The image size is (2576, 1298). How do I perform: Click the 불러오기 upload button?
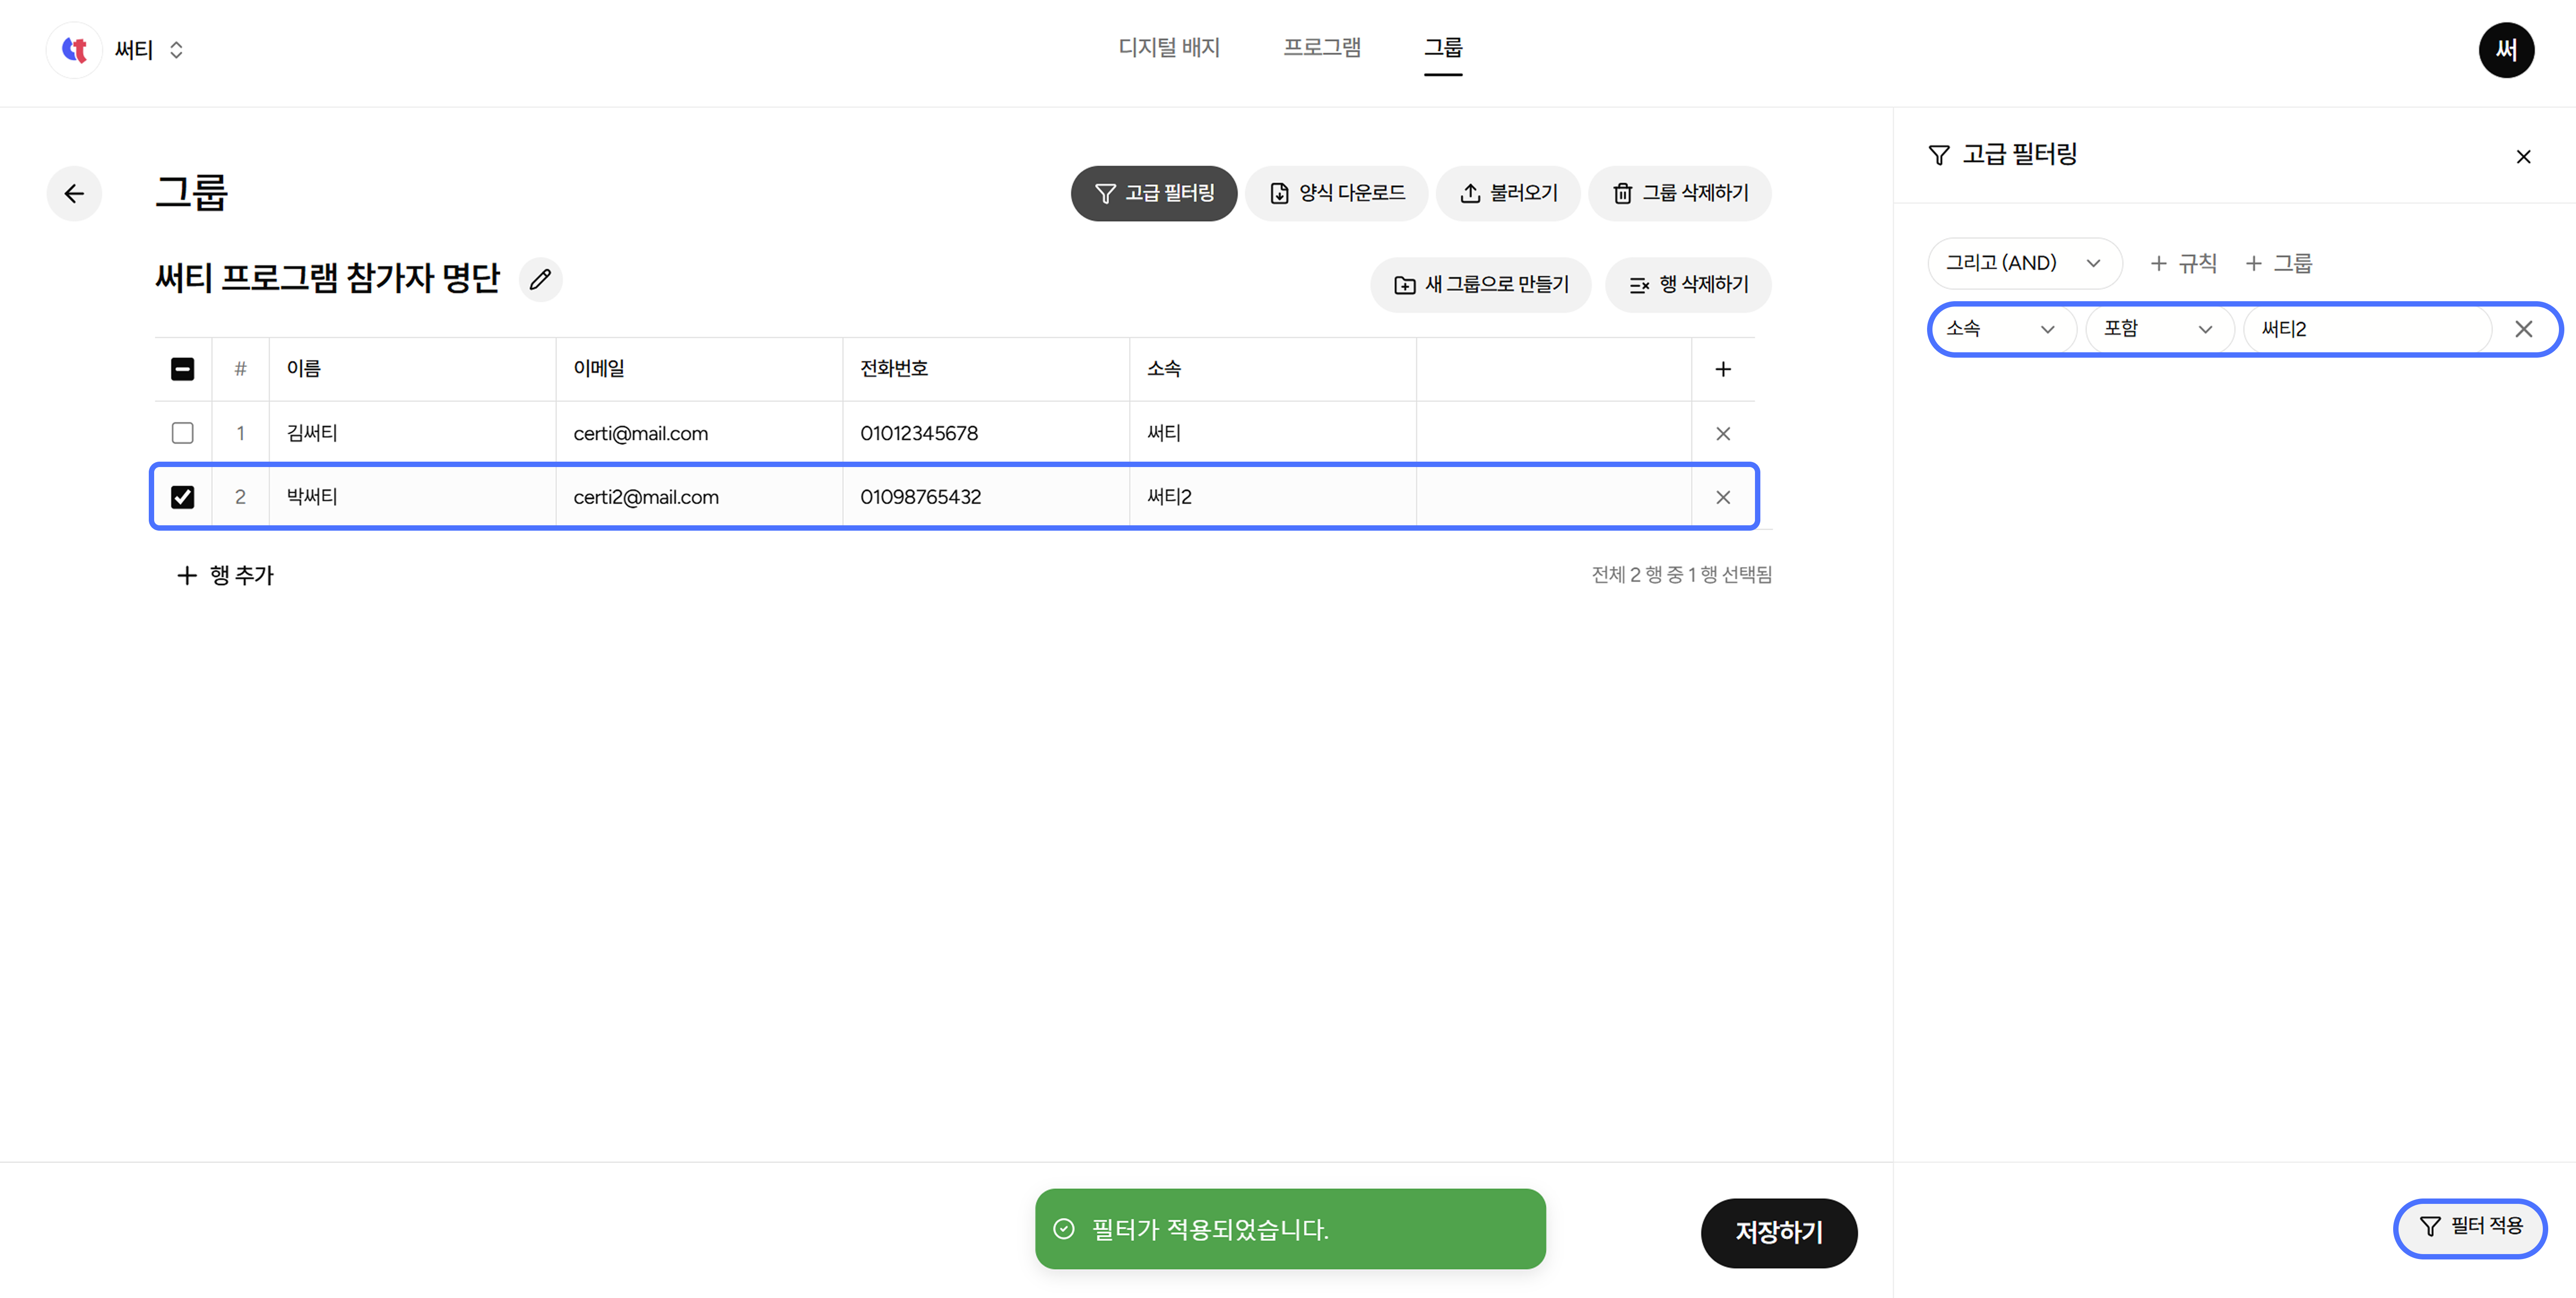(1508, 193)
